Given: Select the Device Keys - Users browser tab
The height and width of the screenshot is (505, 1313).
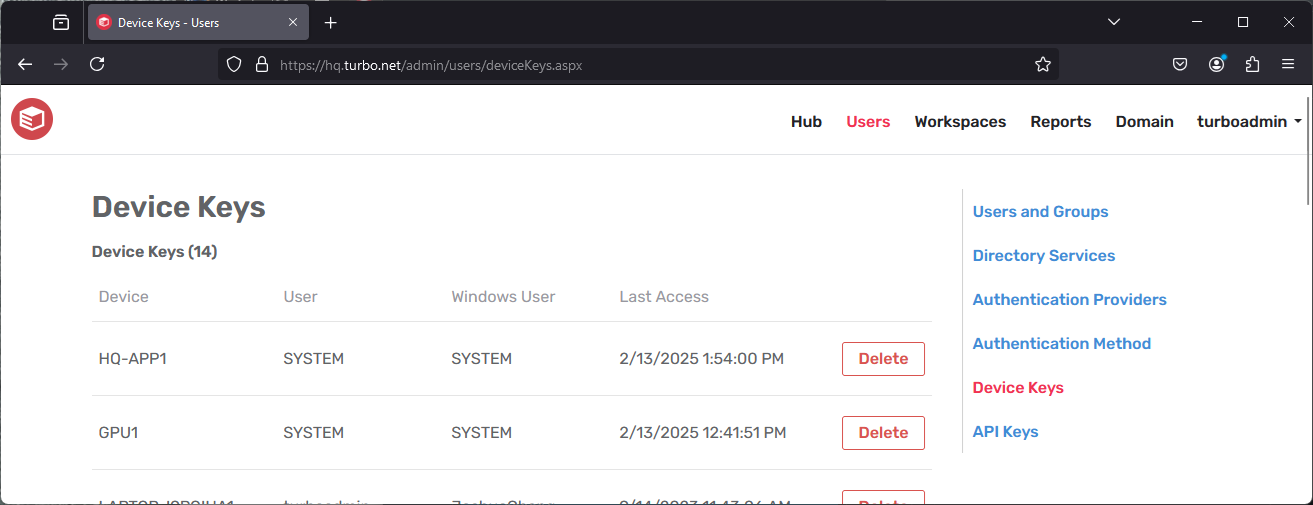Looking at the screenshot, I should [x=198, y=22].
